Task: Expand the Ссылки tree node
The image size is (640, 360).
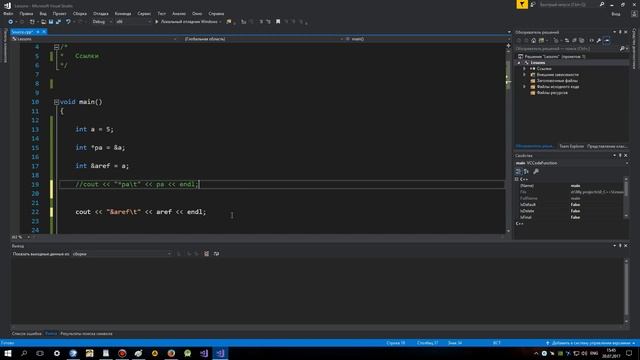Action: pyautogui.click(x=524, y=69)
